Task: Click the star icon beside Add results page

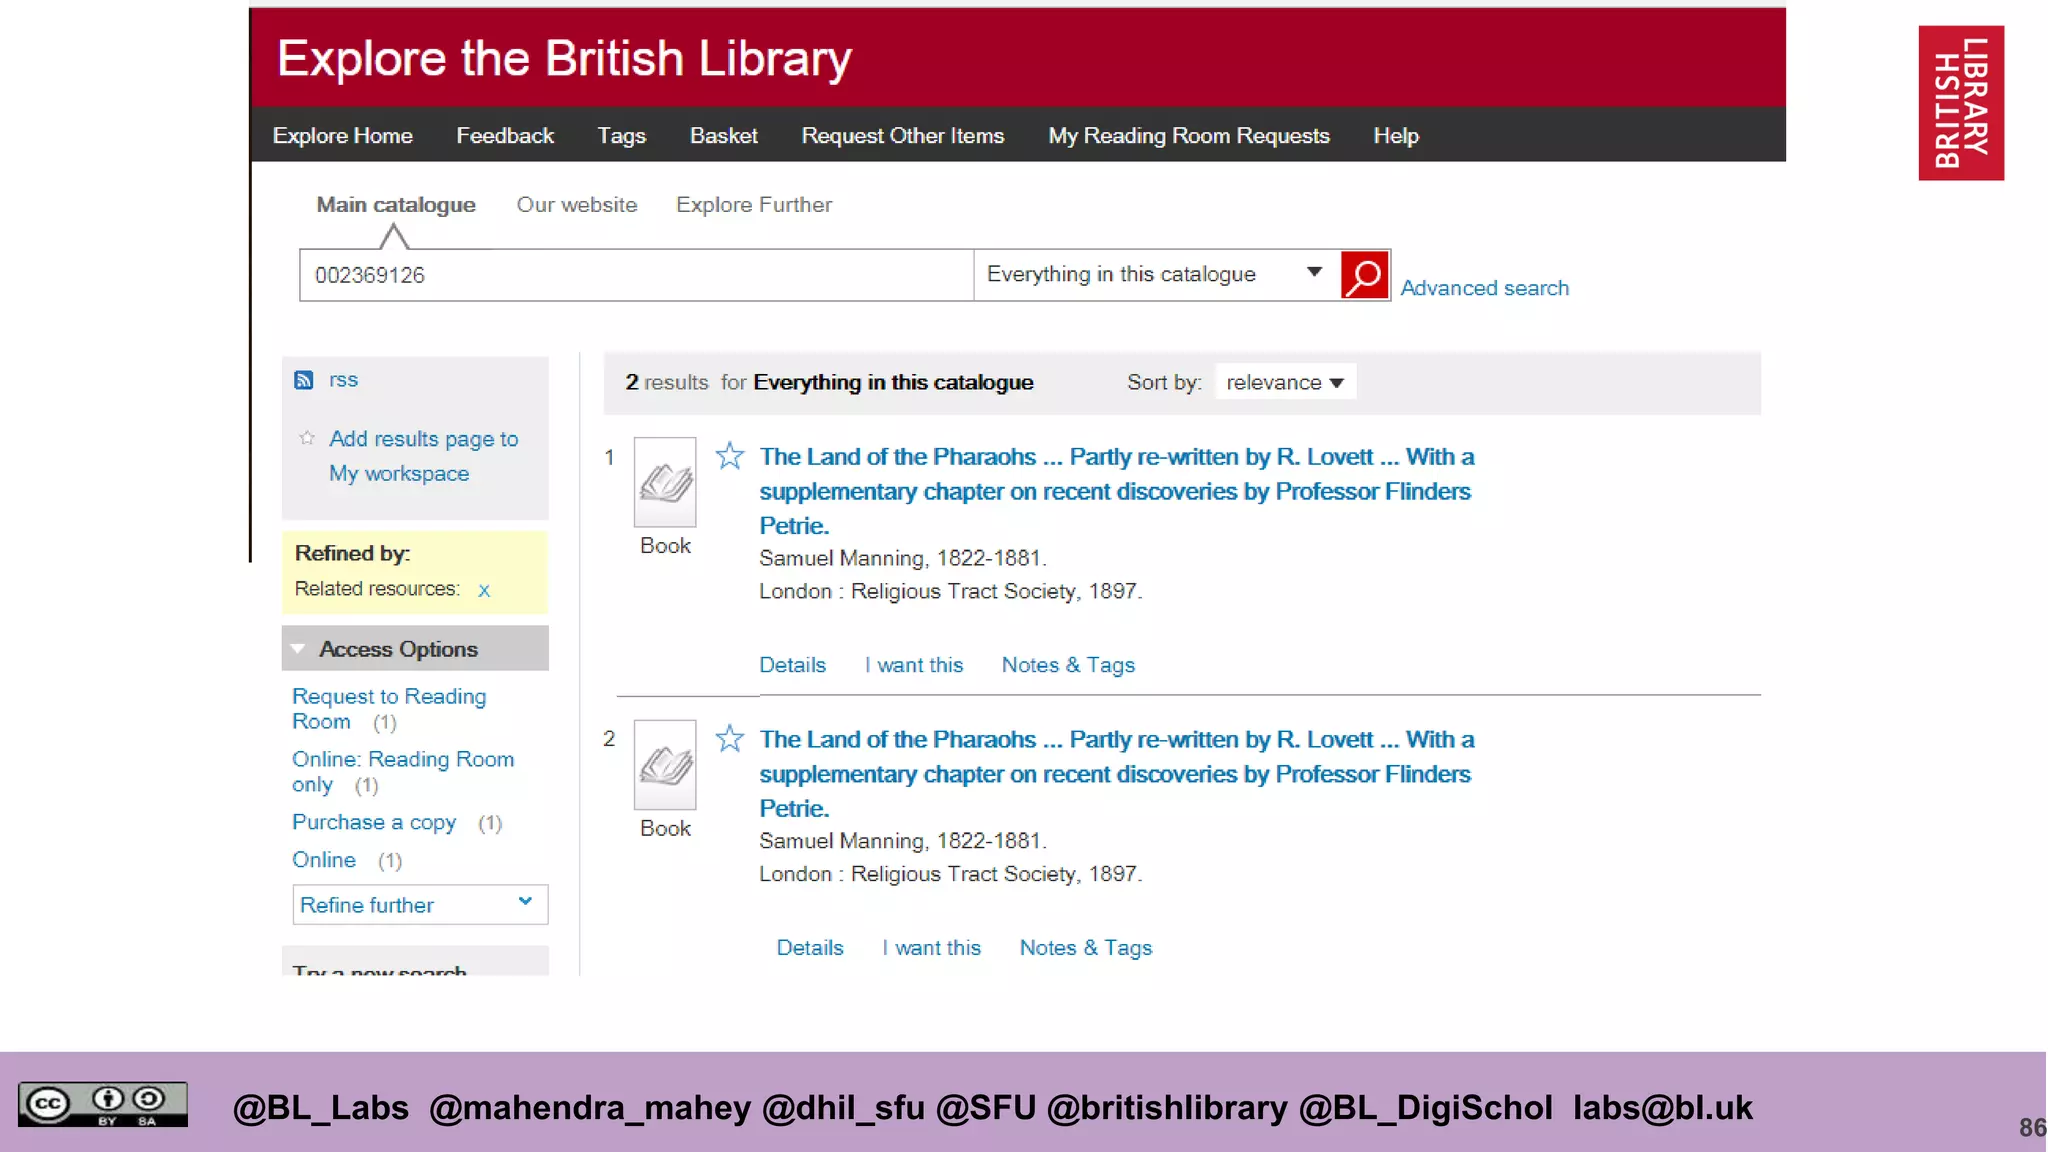Action: tap(307, 438)
